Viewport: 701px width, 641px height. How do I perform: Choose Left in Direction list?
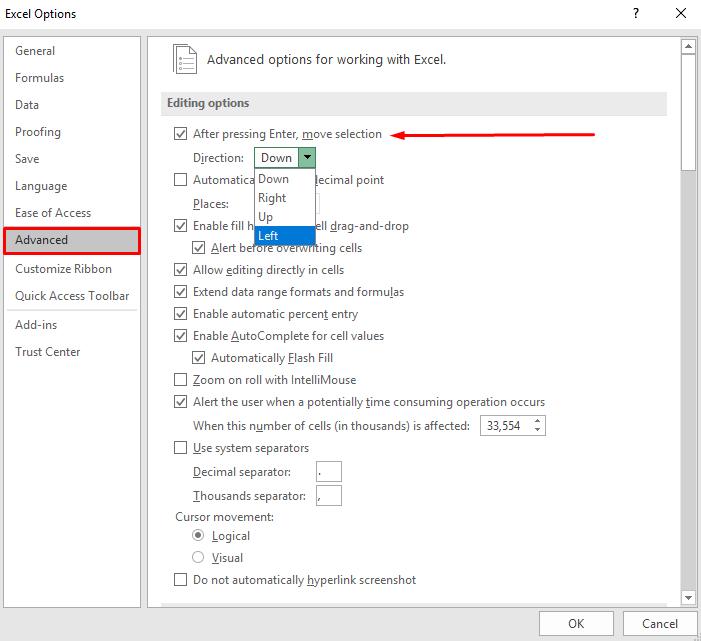285,236
